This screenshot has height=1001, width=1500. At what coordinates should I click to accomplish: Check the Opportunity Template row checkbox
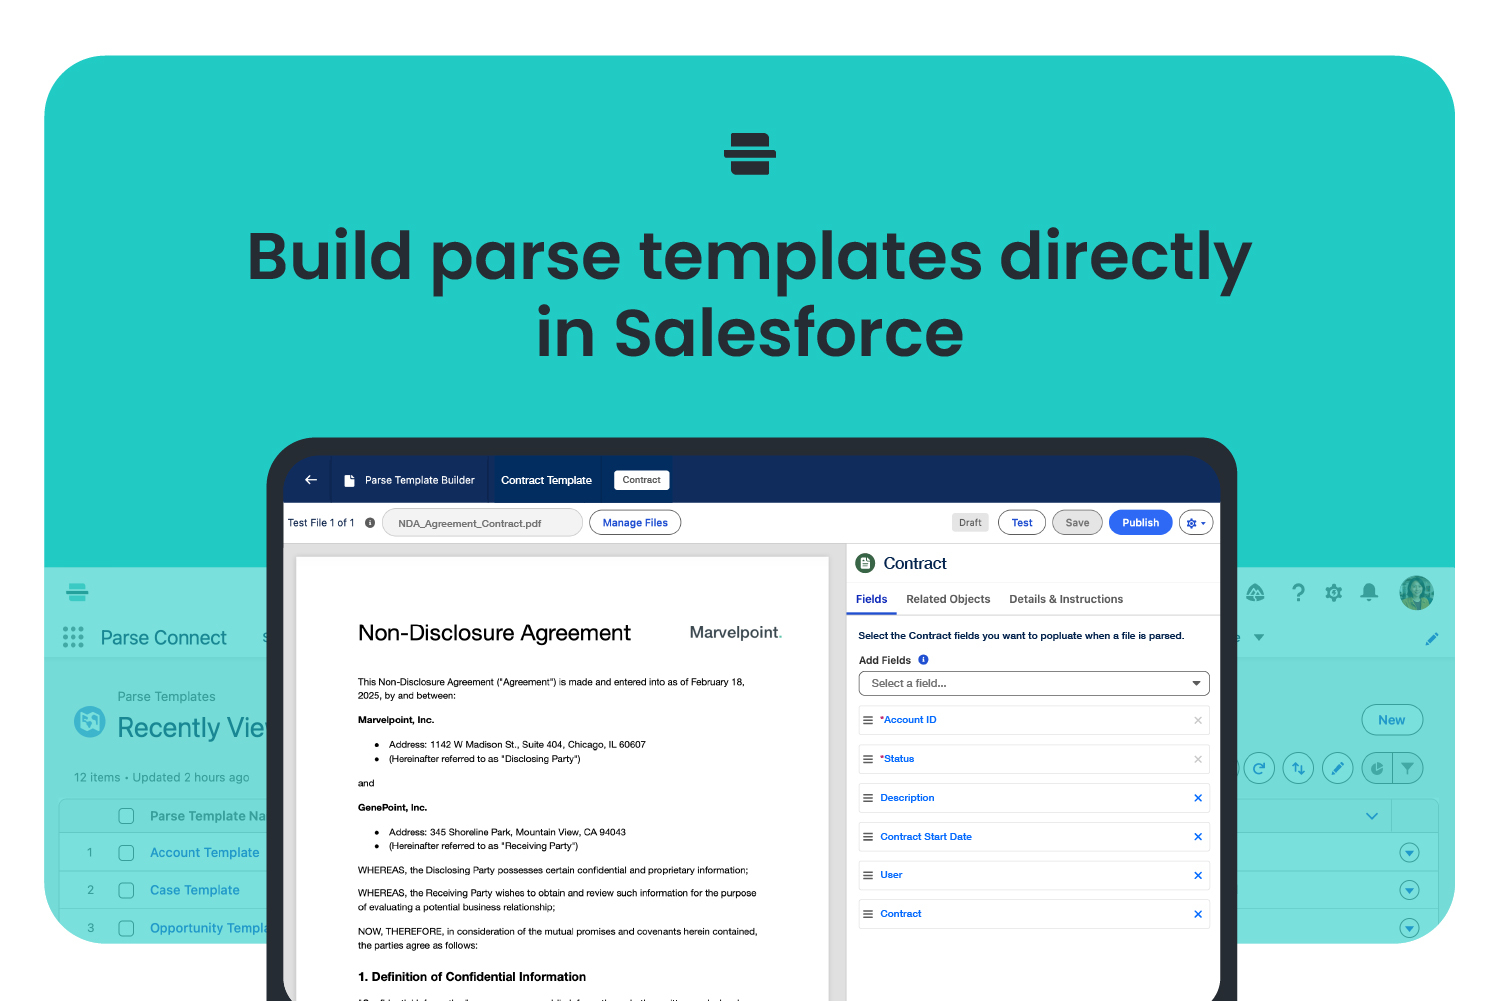126,928
